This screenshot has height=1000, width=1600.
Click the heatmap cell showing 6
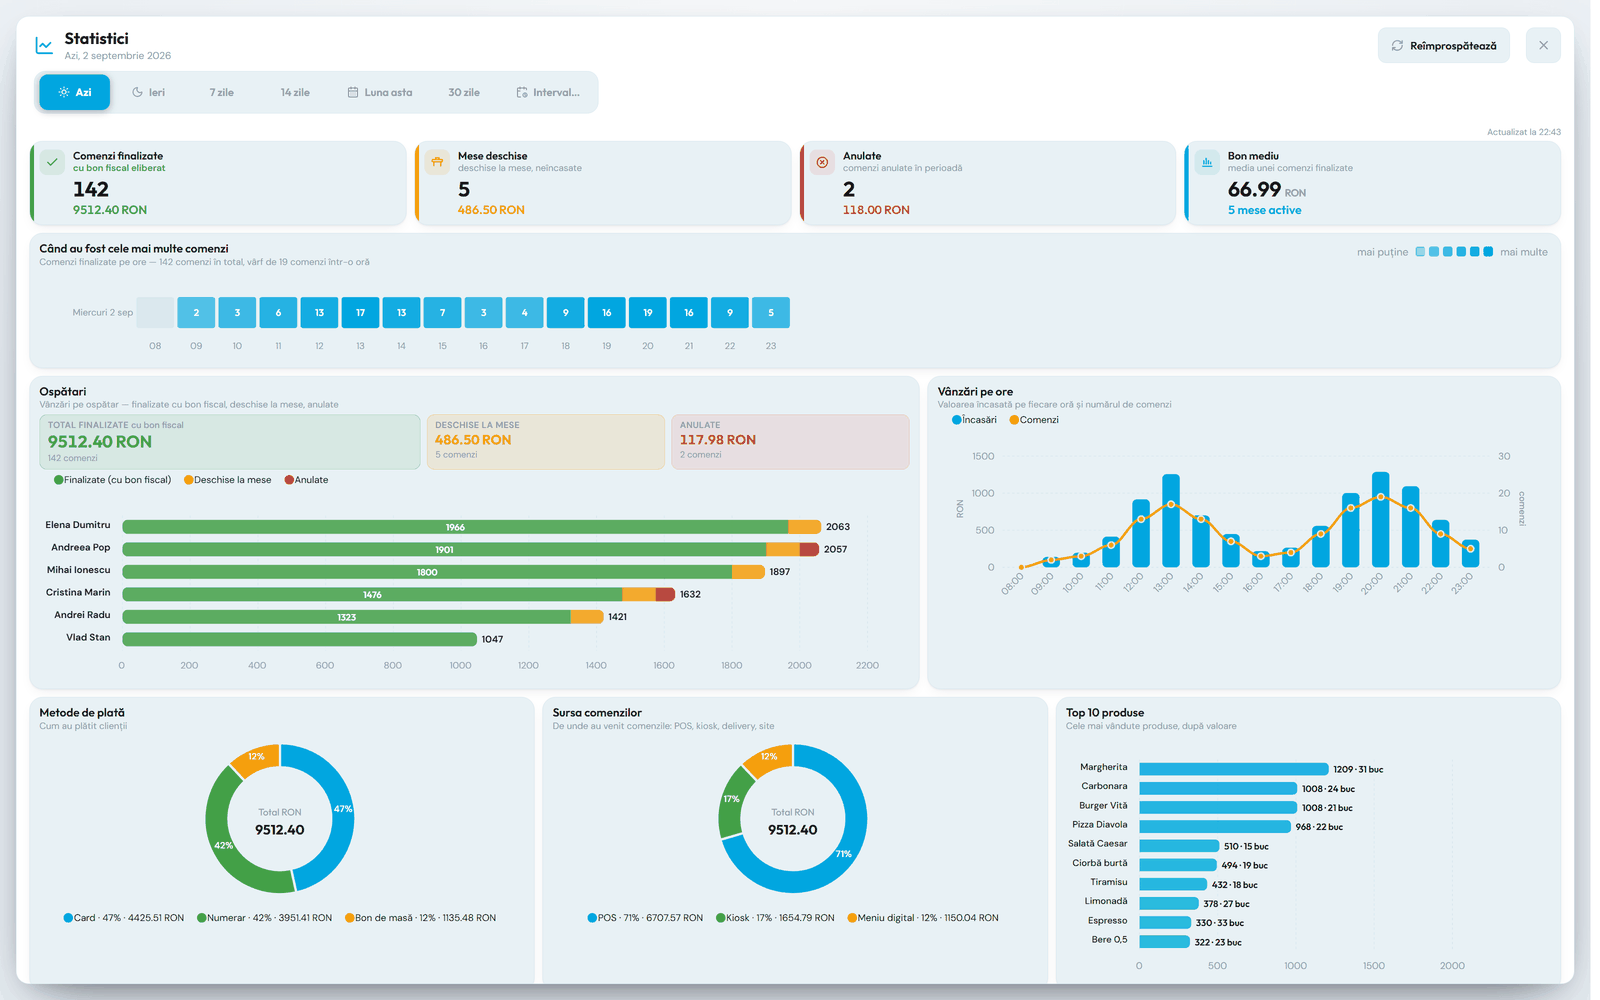[278, 313]
